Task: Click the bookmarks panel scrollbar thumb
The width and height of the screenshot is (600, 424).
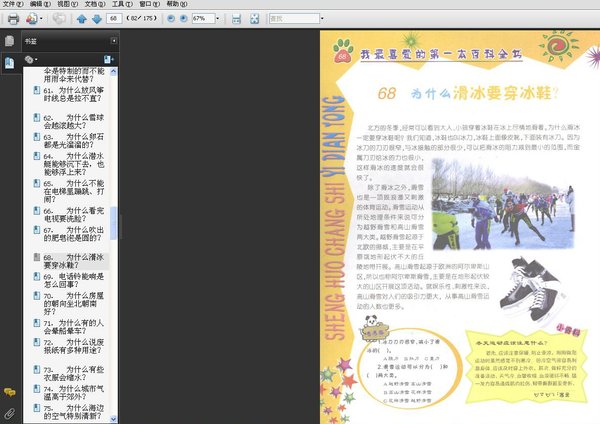Action: 114,223
